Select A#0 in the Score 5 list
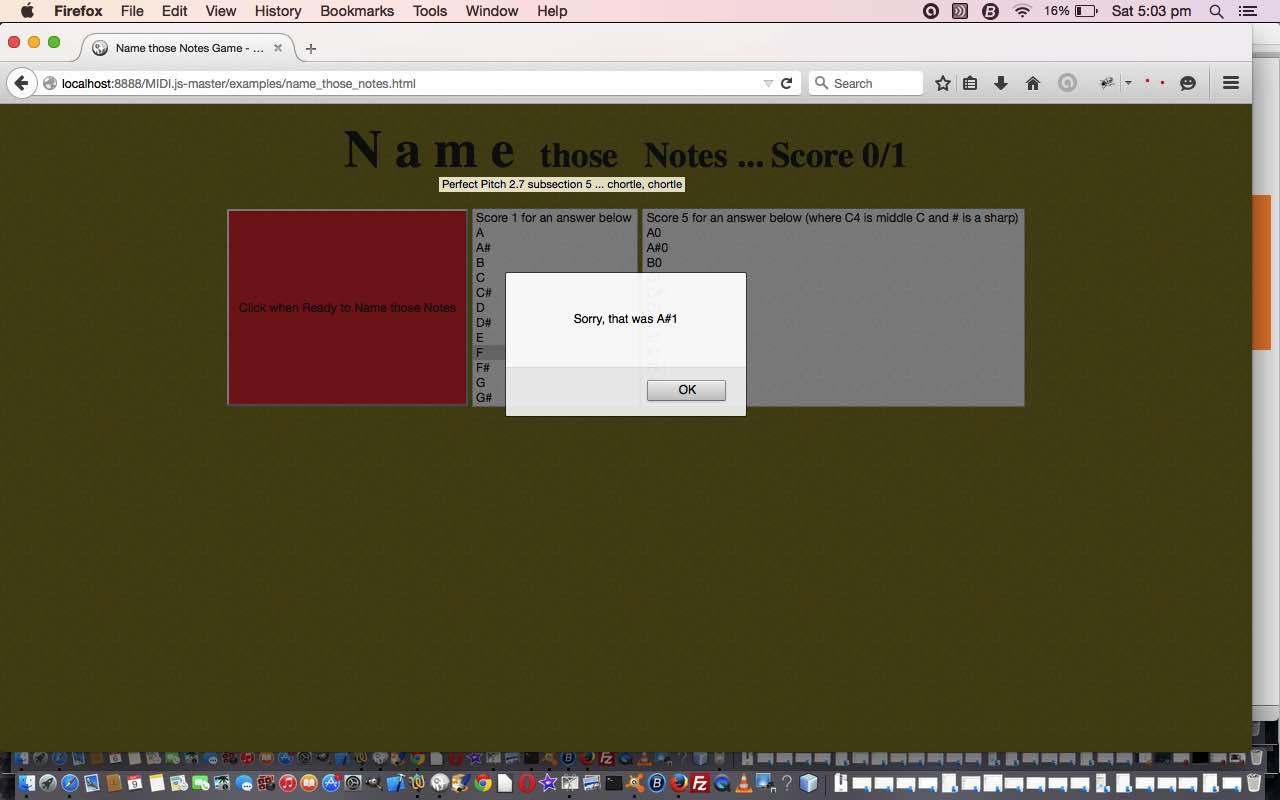The image size is (1280, 800). click(x=657, y=248)
